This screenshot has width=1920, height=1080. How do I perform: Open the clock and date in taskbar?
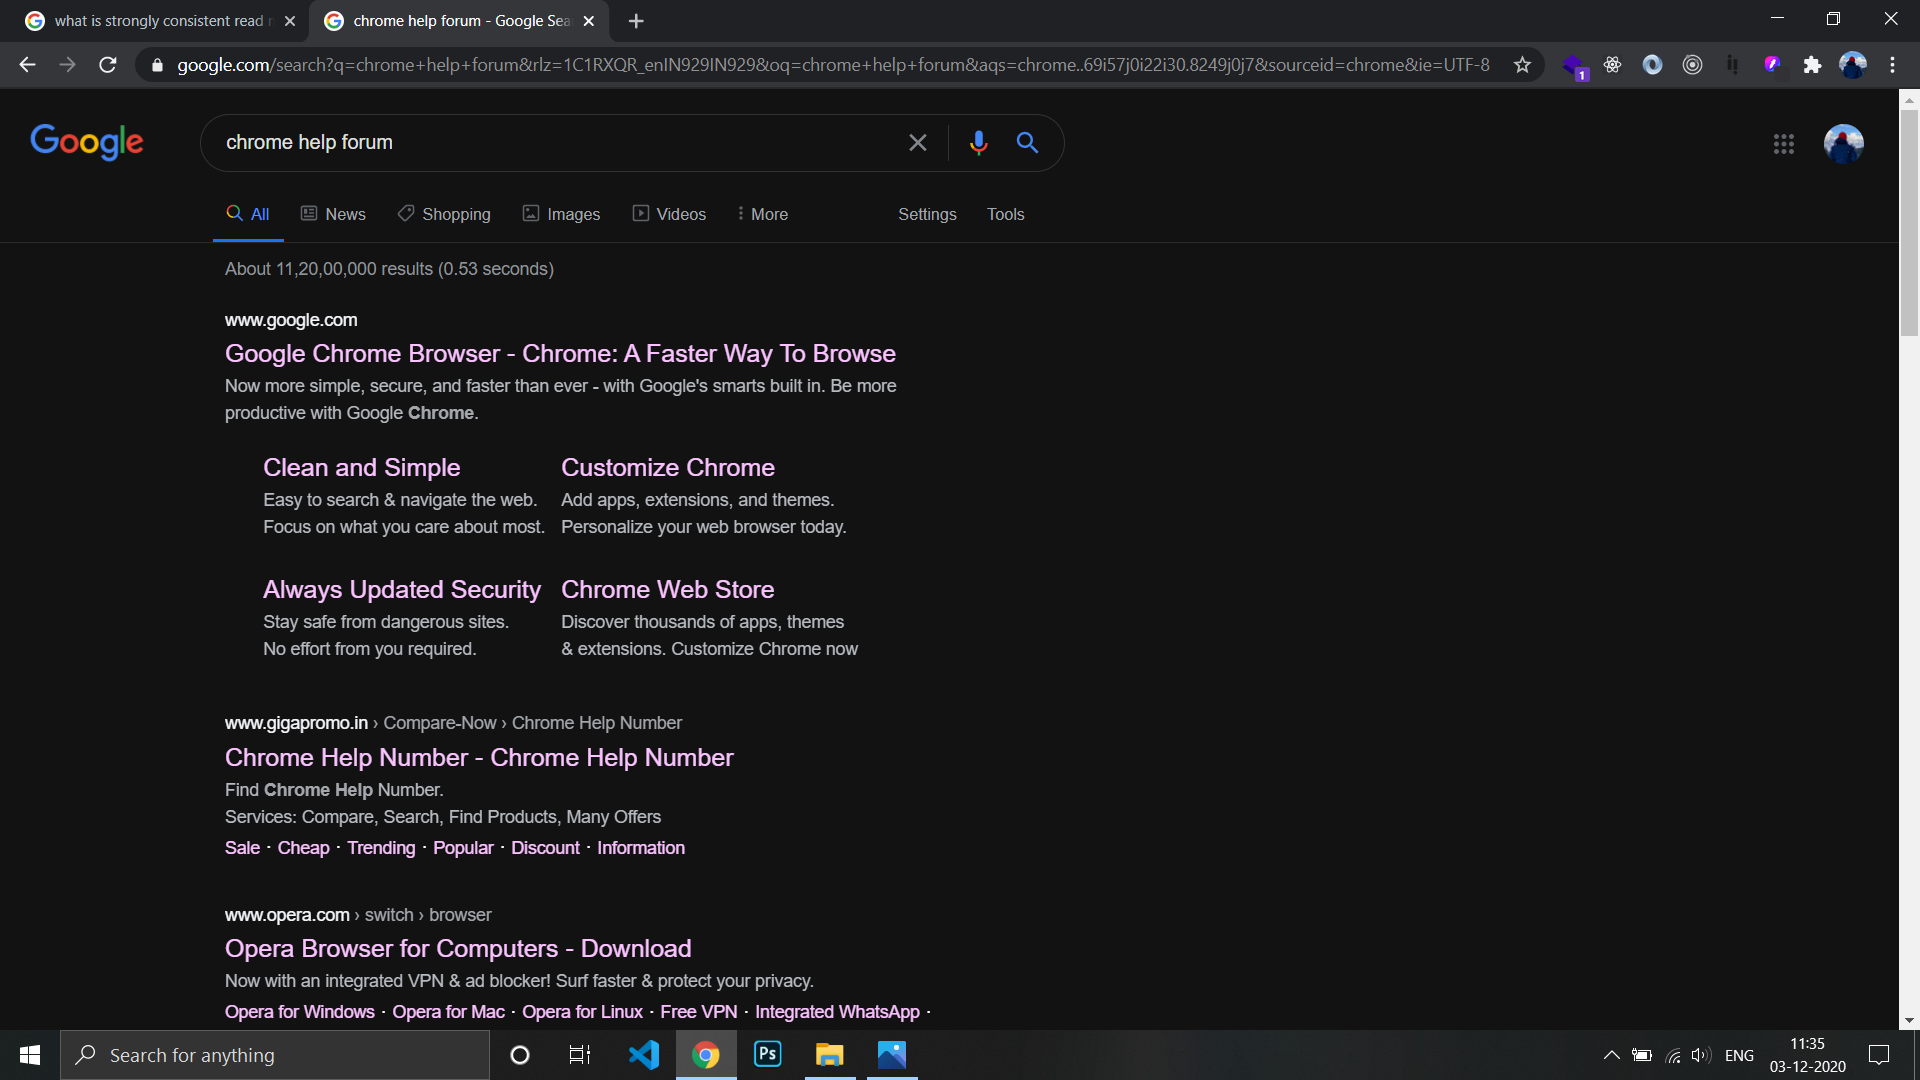point(1807,1055)
